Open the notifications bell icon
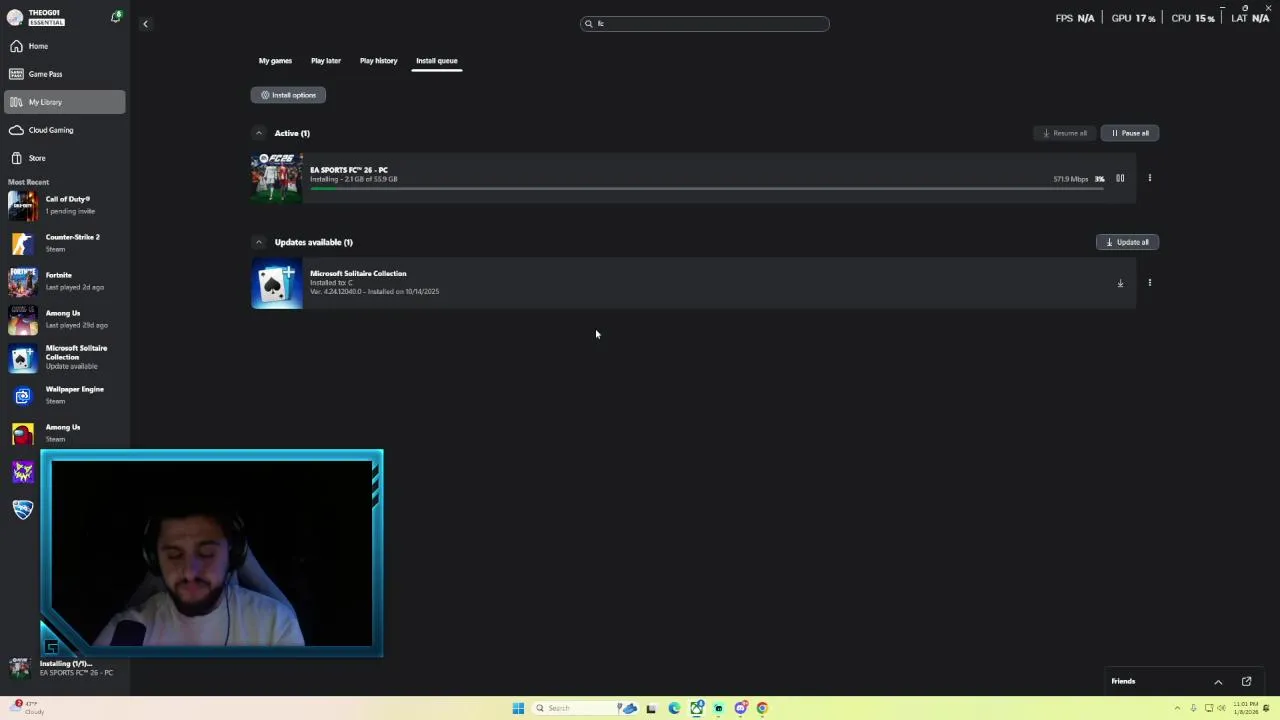 [116, 17]
